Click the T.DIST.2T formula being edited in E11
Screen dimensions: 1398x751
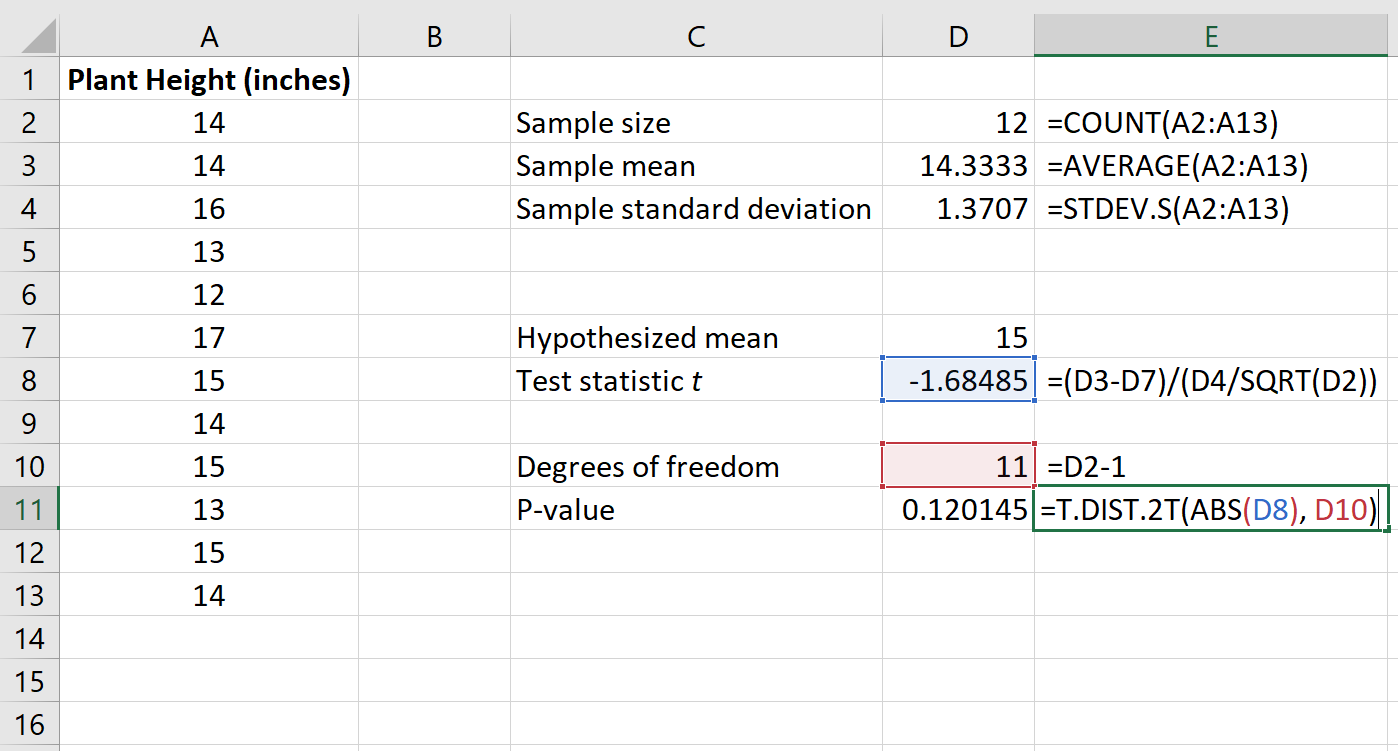[1209, 509]
